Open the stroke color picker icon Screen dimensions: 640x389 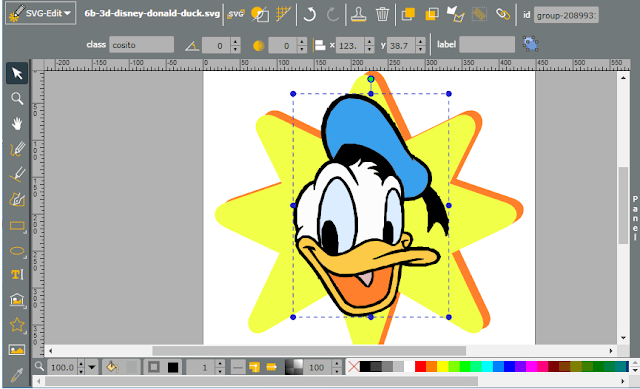tap(154, 367)
